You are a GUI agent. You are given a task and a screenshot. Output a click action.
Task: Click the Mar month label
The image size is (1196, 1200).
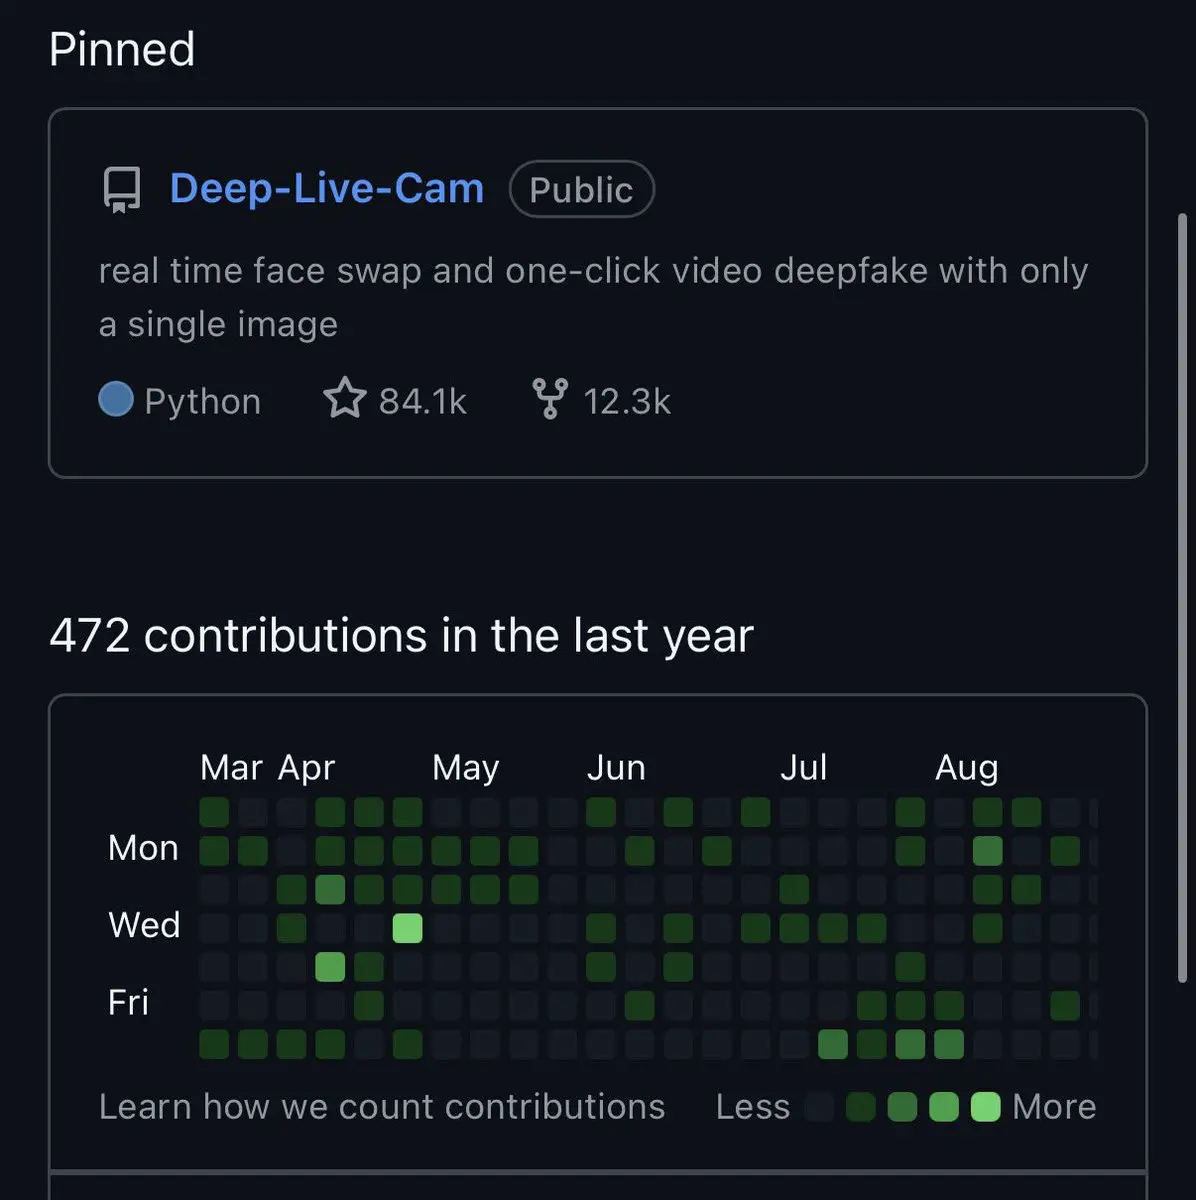(231, 768)
